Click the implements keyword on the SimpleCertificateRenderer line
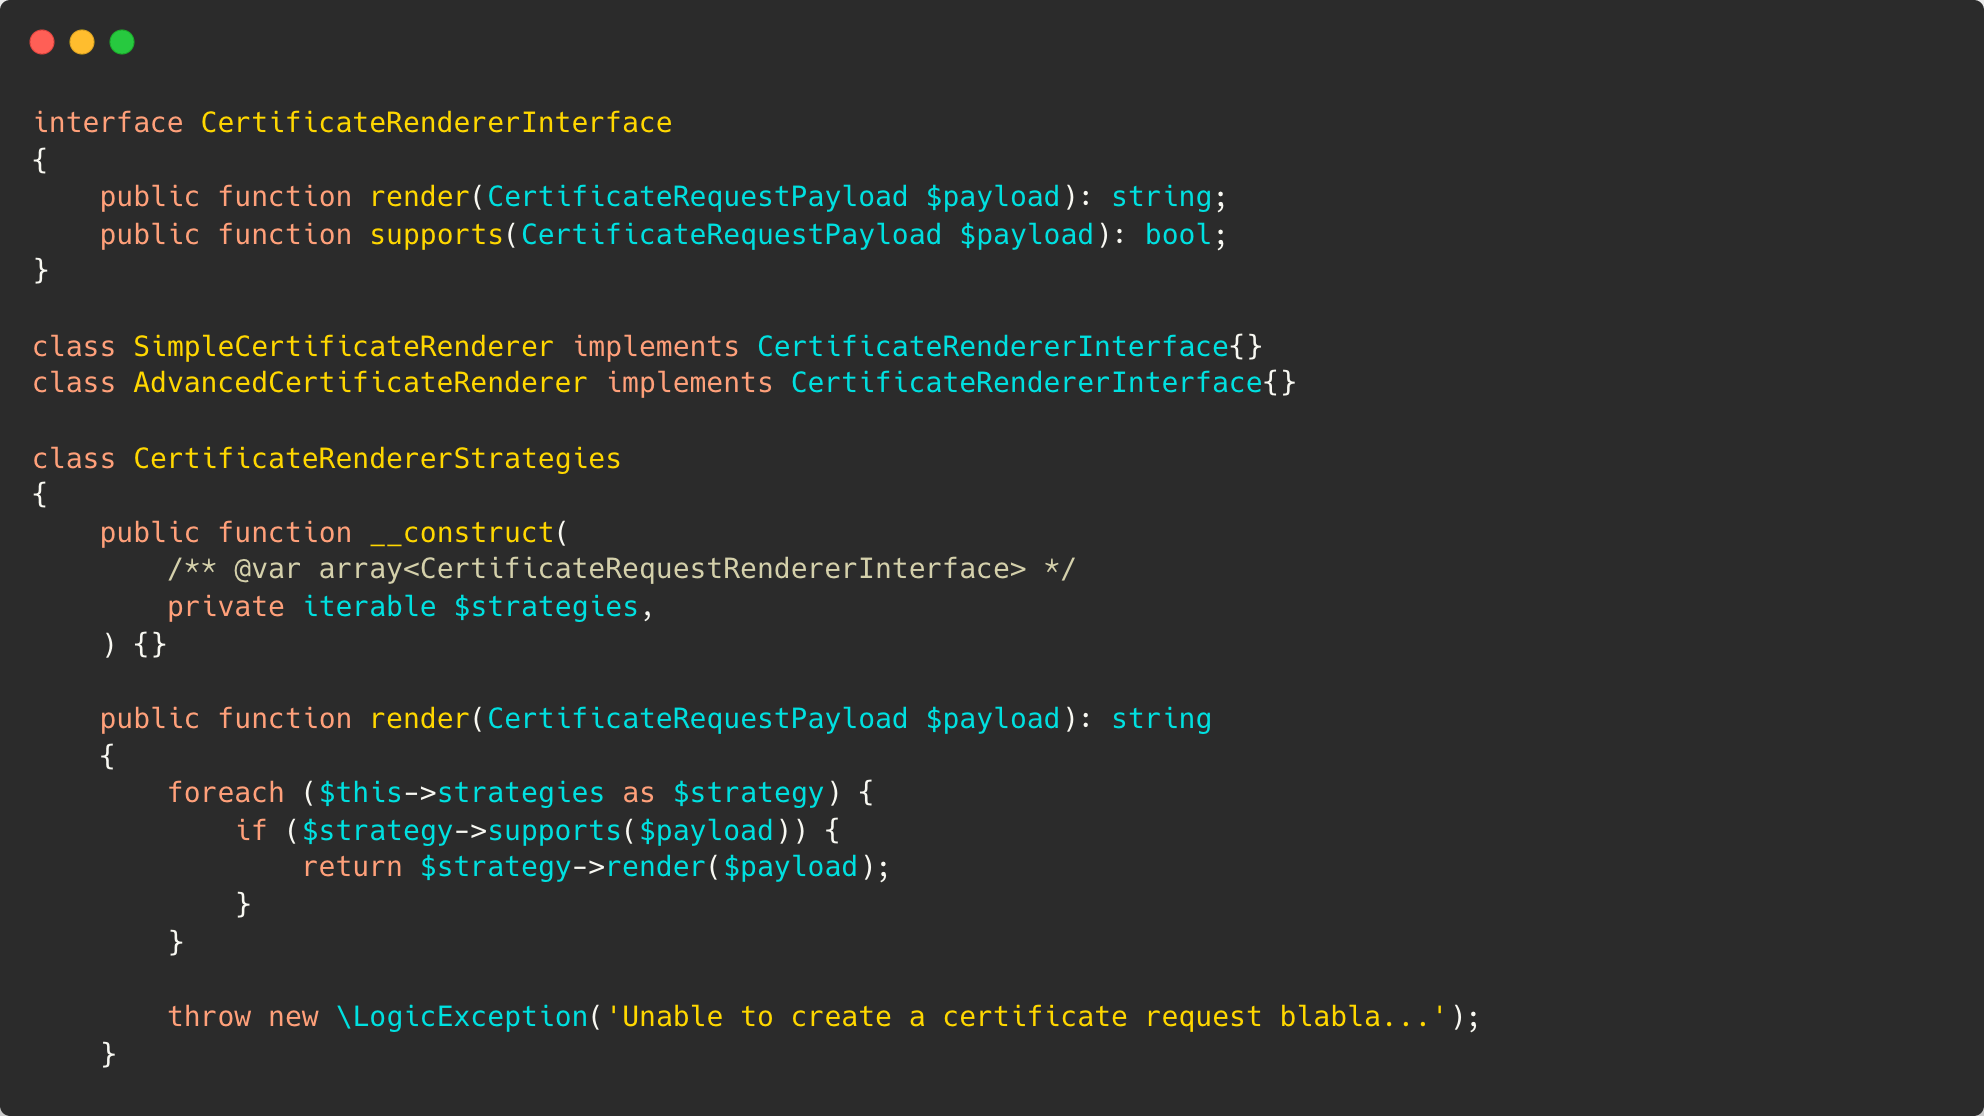This screenshot has width=1984, height=1116. click(x=655, y=347)
